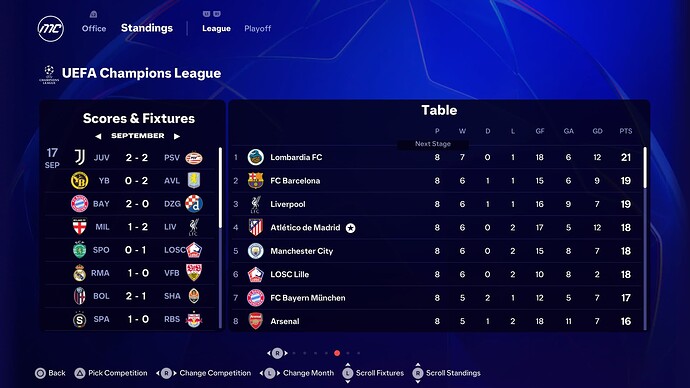
Task: Switch to the Playoff tab
Action: tap(257, 29)
